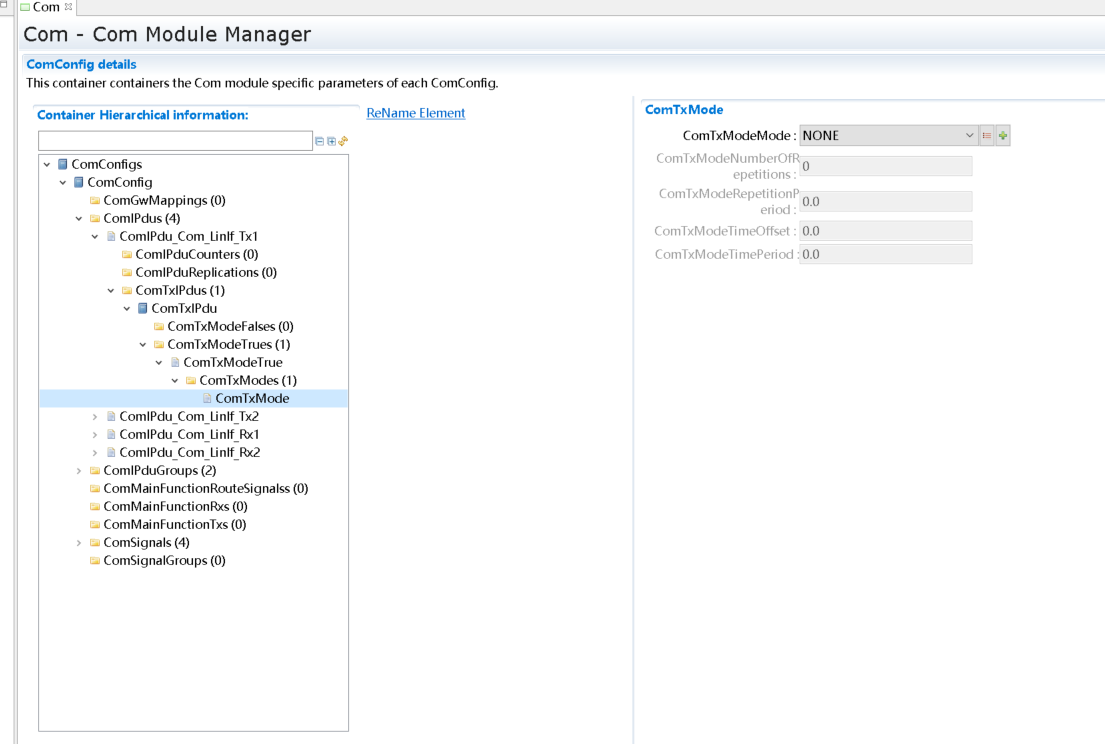
Task: Click the ComSignalGroups folder icon
Action: point(95,560)
